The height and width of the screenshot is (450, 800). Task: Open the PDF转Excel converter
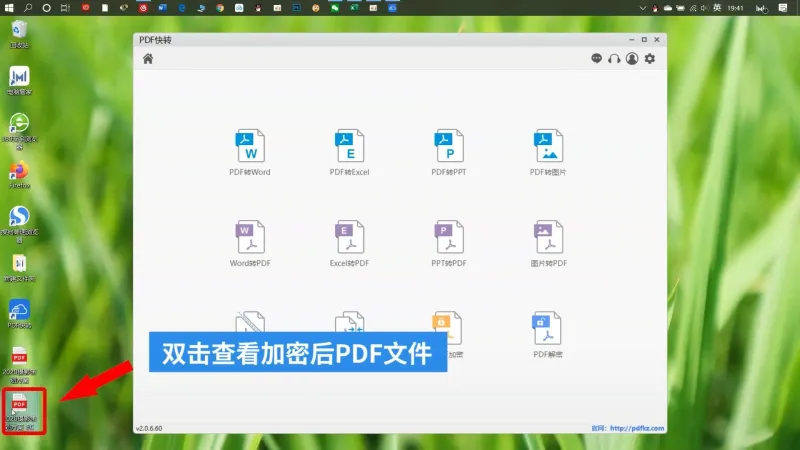coord(349,152)
